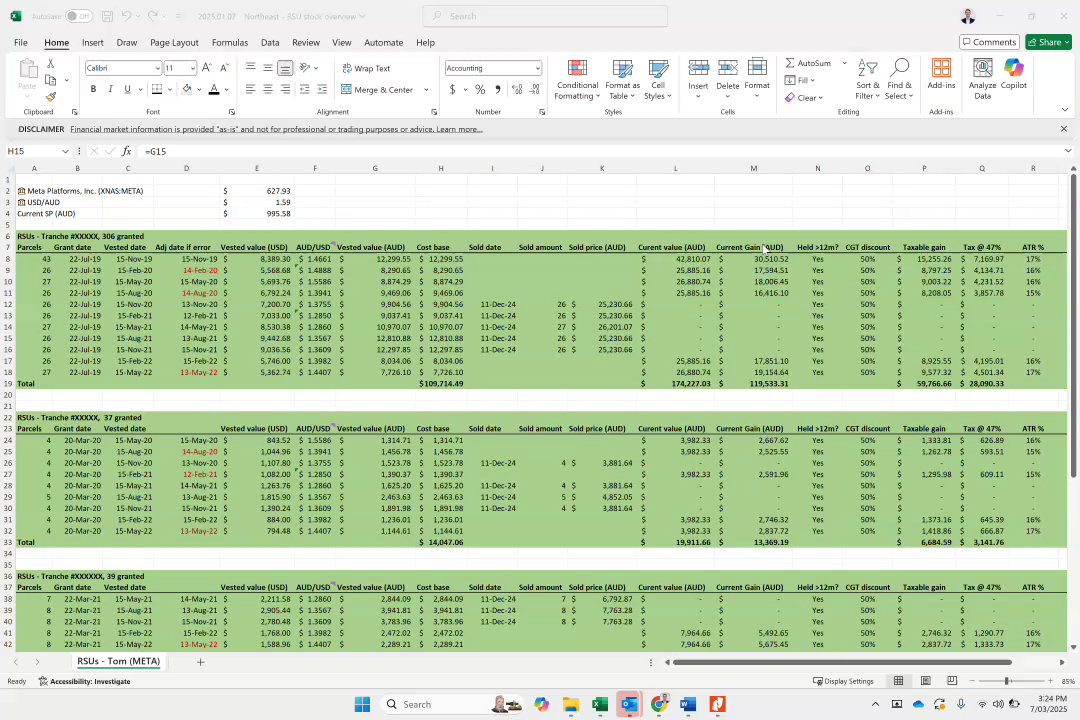Click the Increase Decimal icon

point(517,90)
